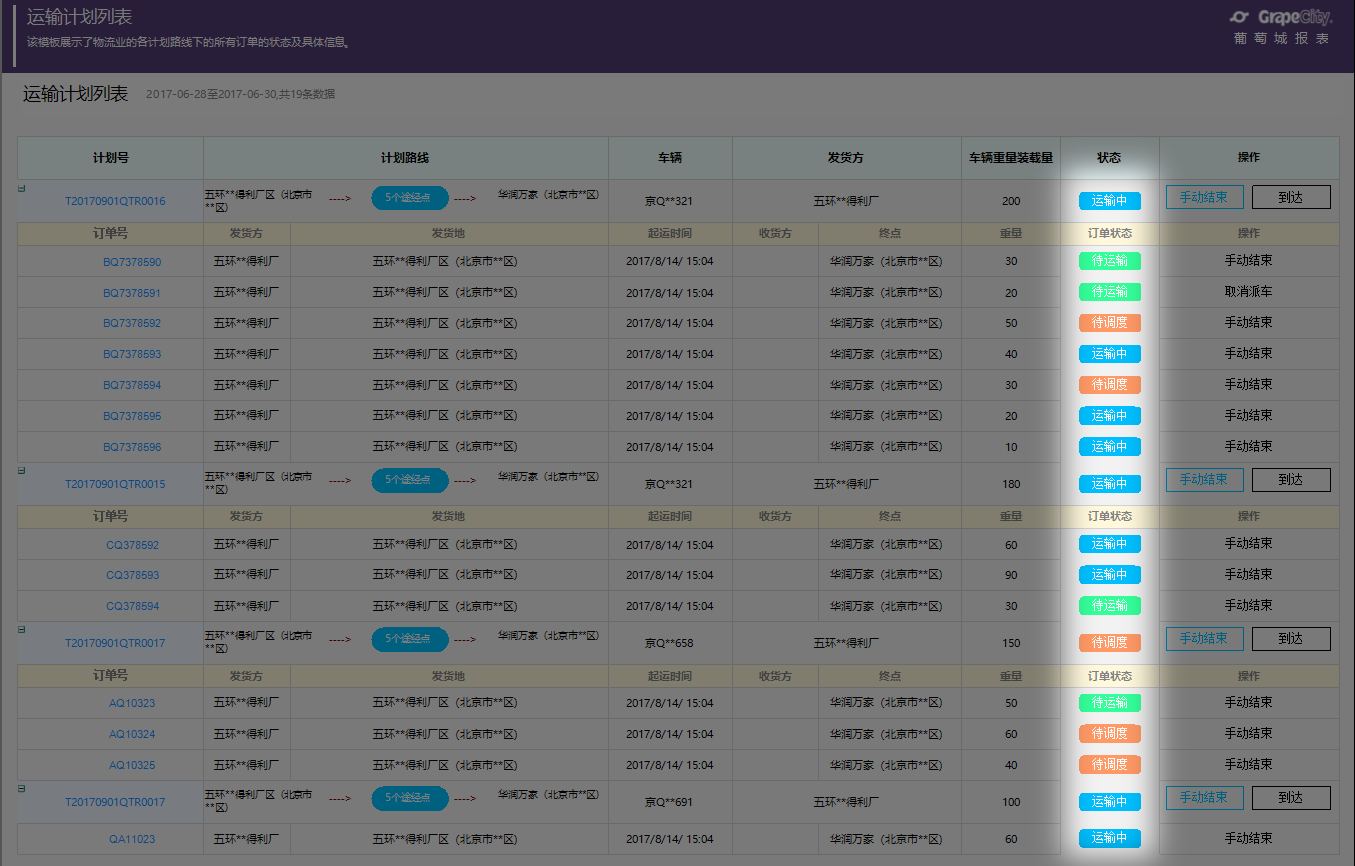Screen dimensions: 1355x866
Task: View order BQ7378593 details
Action: point(132,355)
